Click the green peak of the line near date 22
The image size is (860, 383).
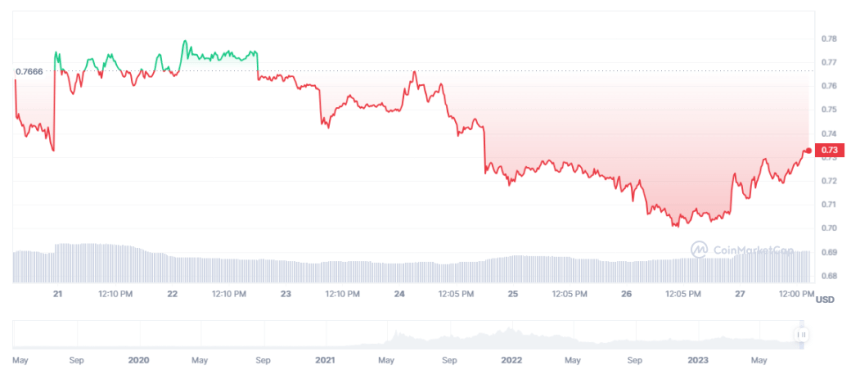pyautogui.click(x=185, y=41)
